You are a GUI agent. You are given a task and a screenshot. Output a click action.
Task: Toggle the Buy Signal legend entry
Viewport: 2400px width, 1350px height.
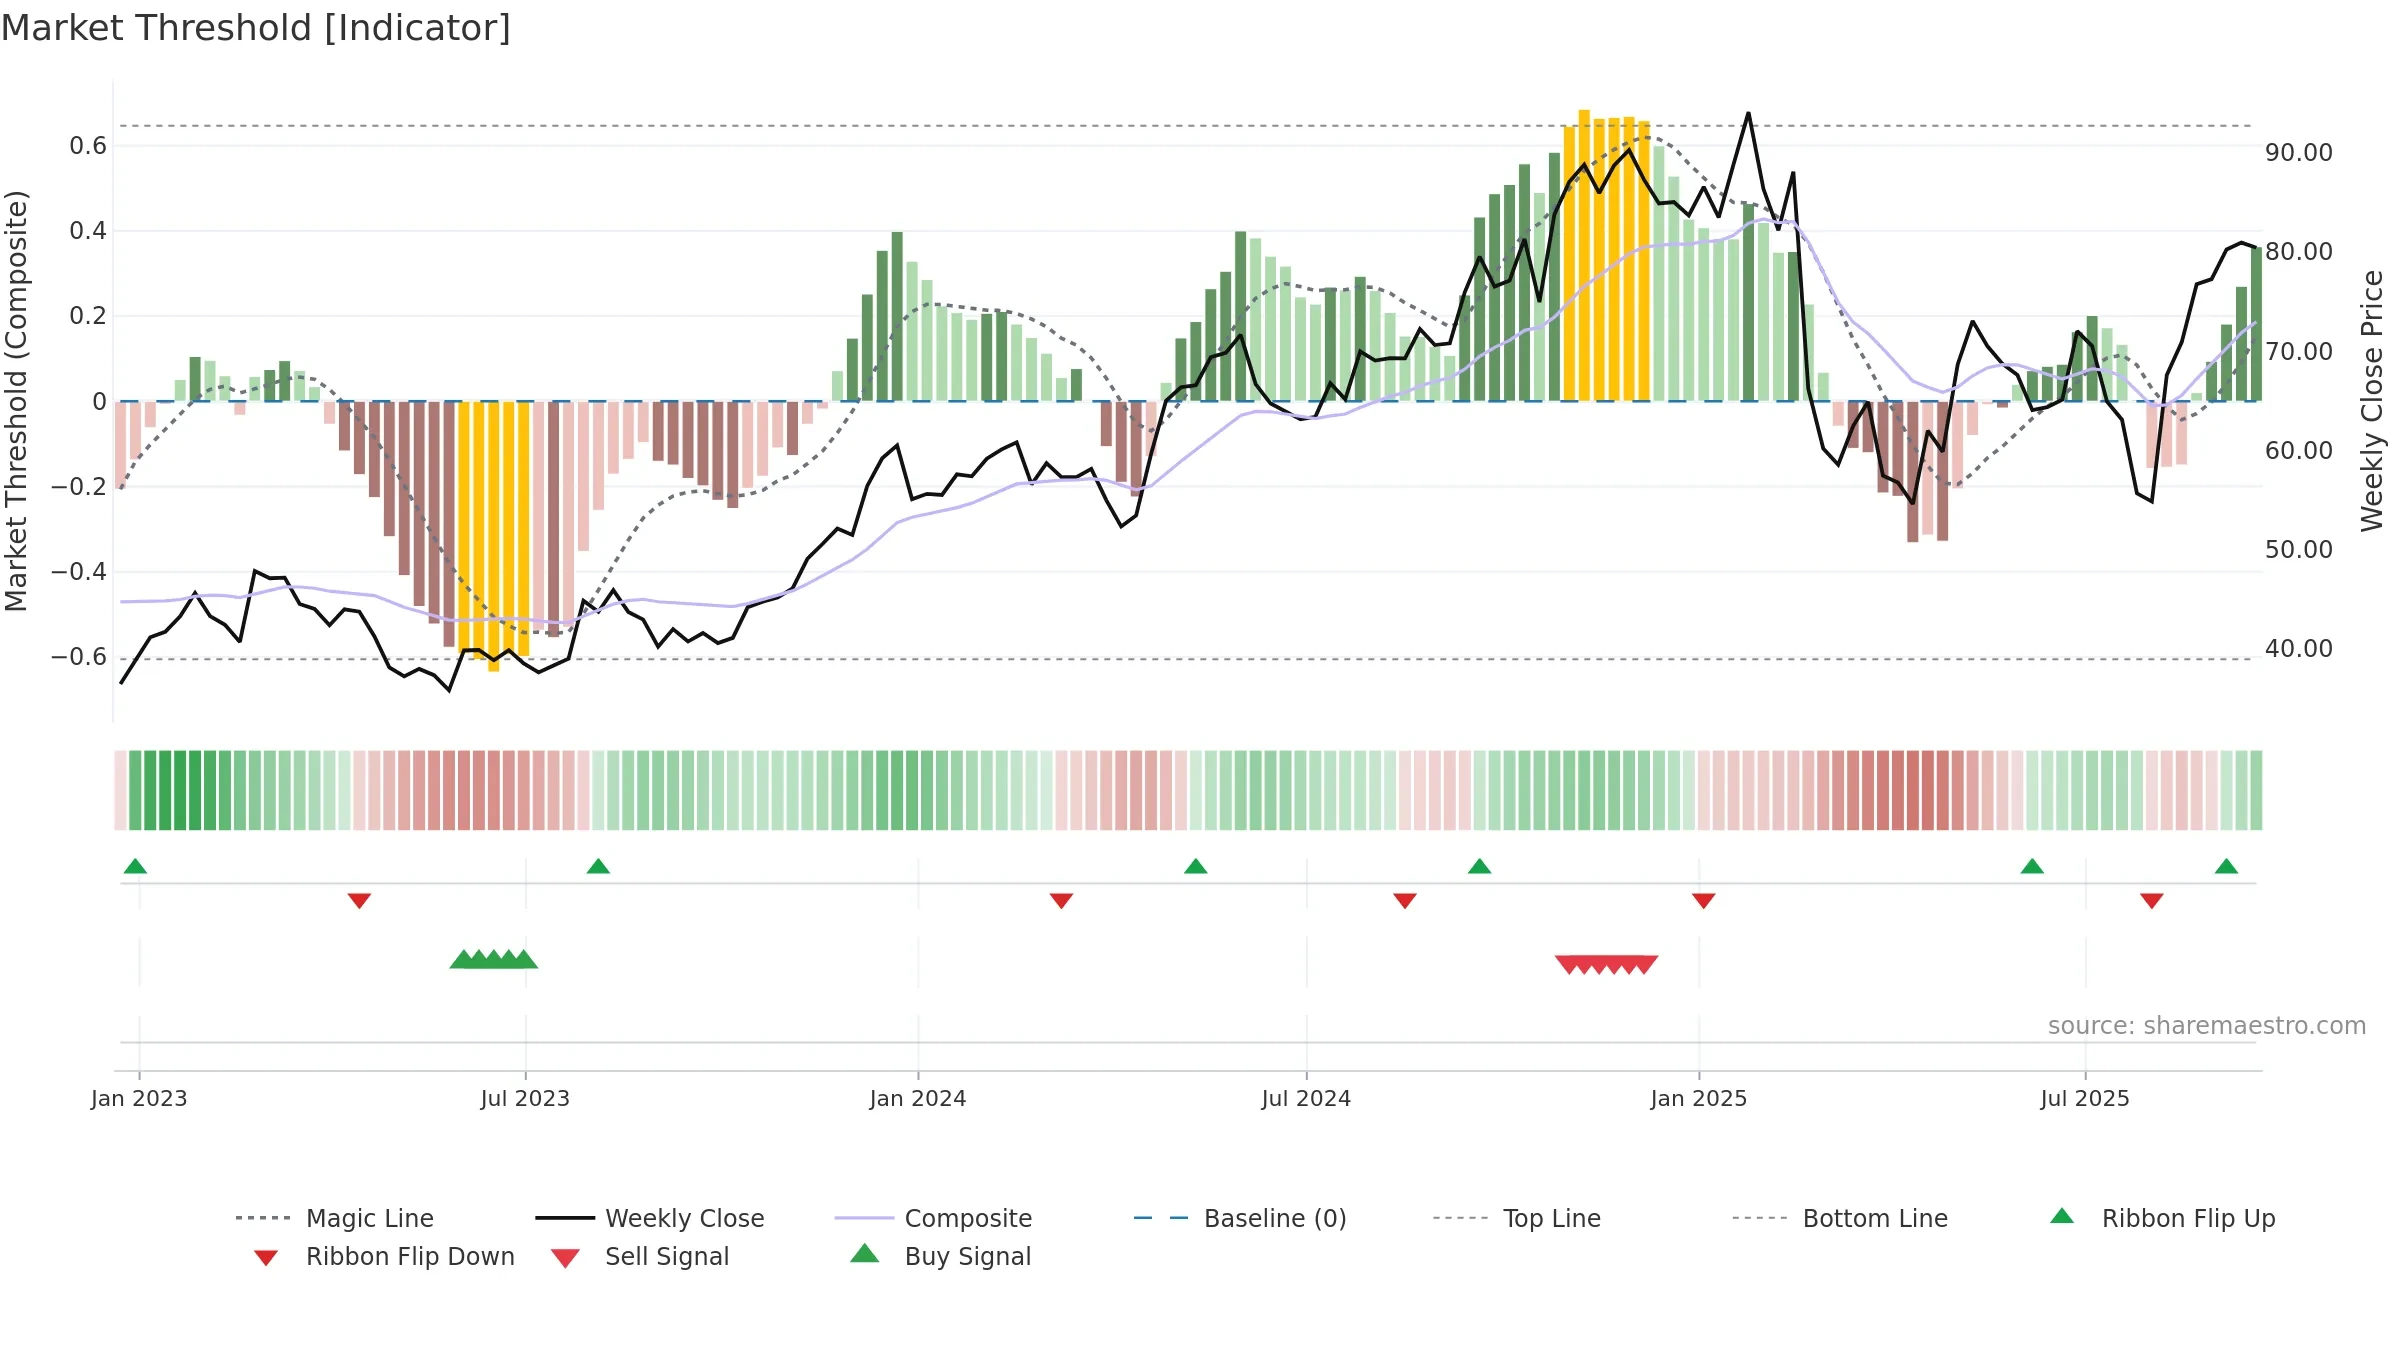(940, 1256)
